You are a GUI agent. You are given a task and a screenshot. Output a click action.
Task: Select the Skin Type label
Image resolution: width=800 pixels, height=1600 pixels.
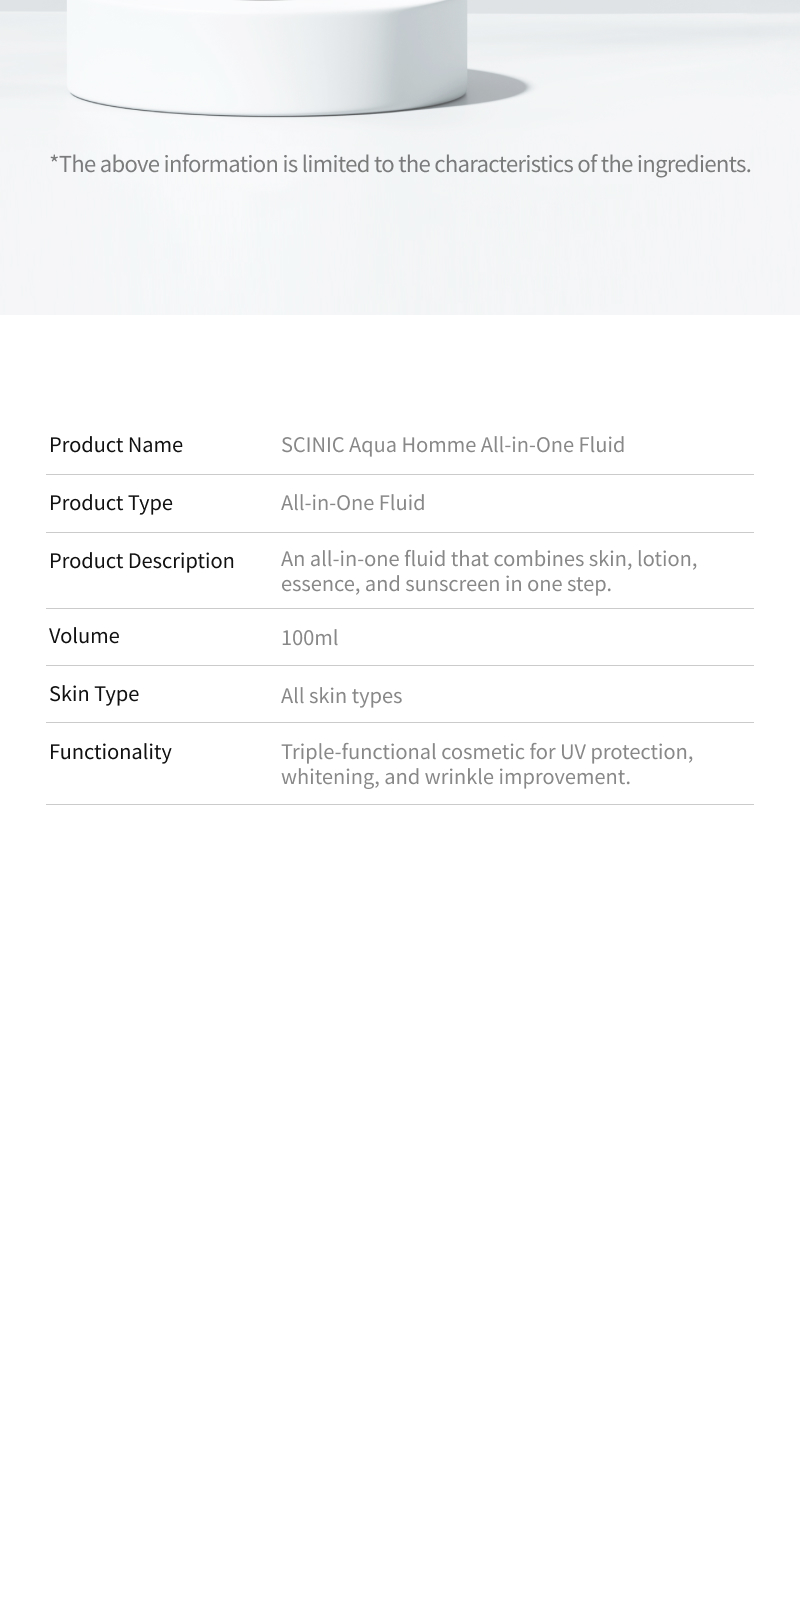[x=94, y=694]
